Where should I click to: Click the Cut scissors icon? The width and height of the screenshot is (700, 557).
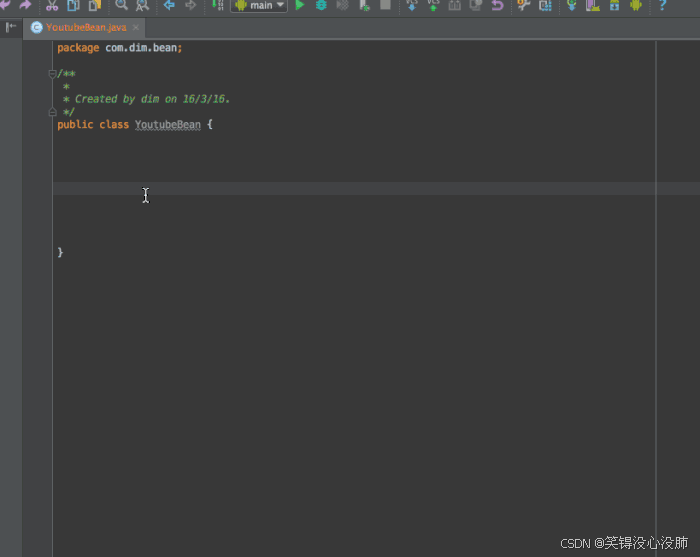52,5
